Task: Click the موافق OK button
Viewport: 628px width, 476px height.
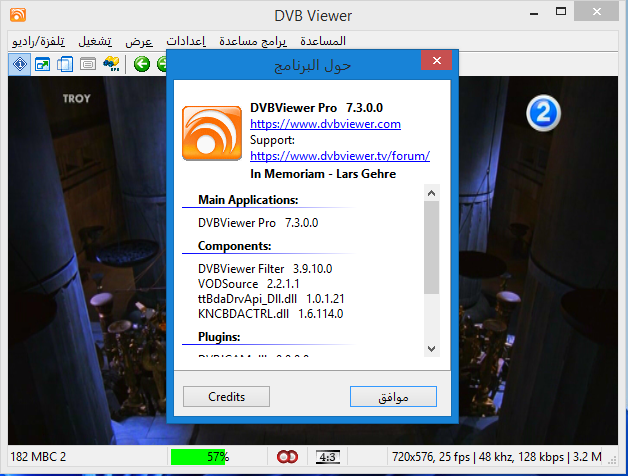Action: [x=393, y=397]
